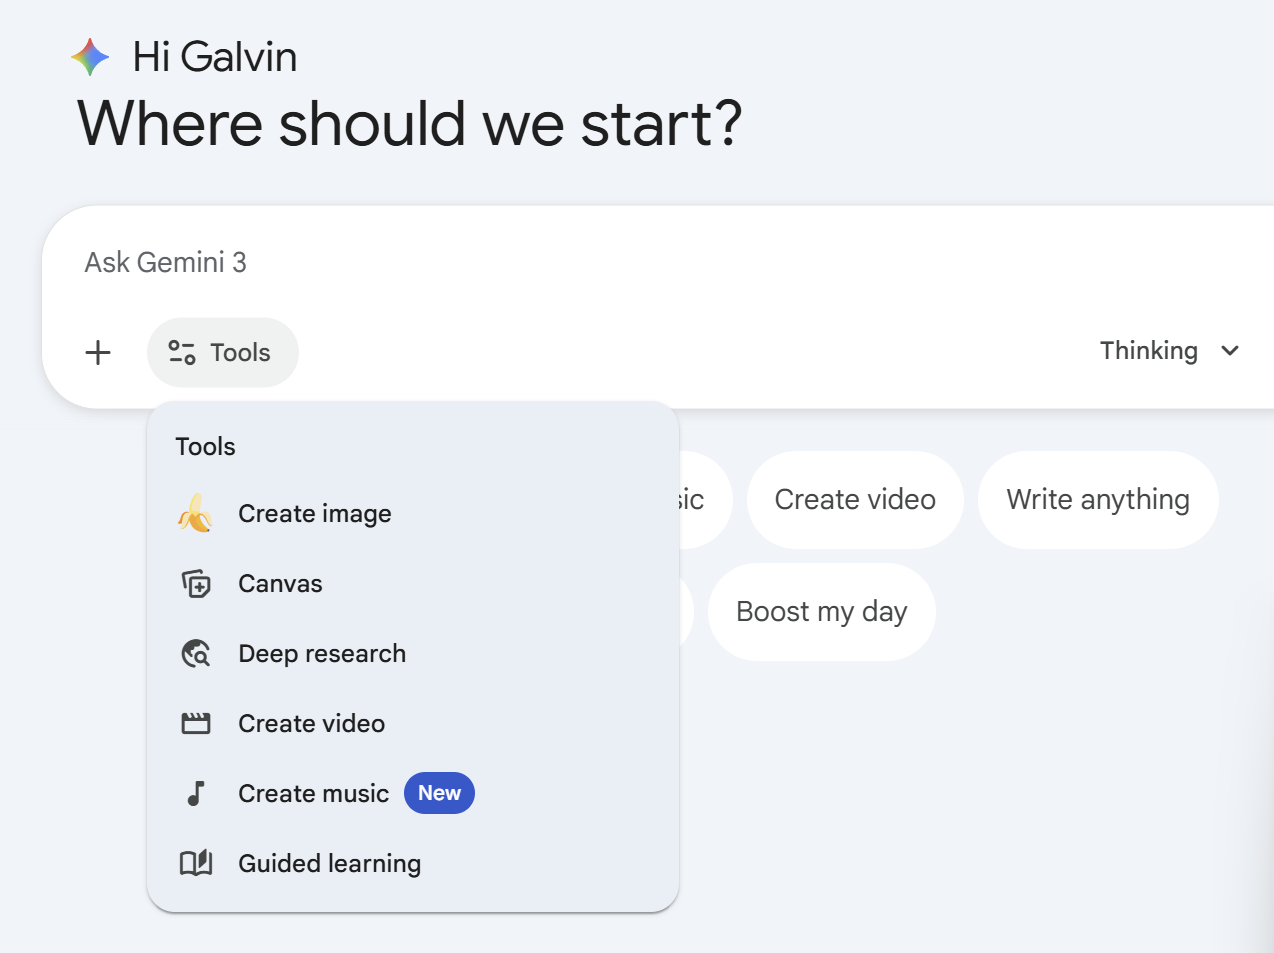Click the Canvas icon in the Tools menu

coord(196,583)
